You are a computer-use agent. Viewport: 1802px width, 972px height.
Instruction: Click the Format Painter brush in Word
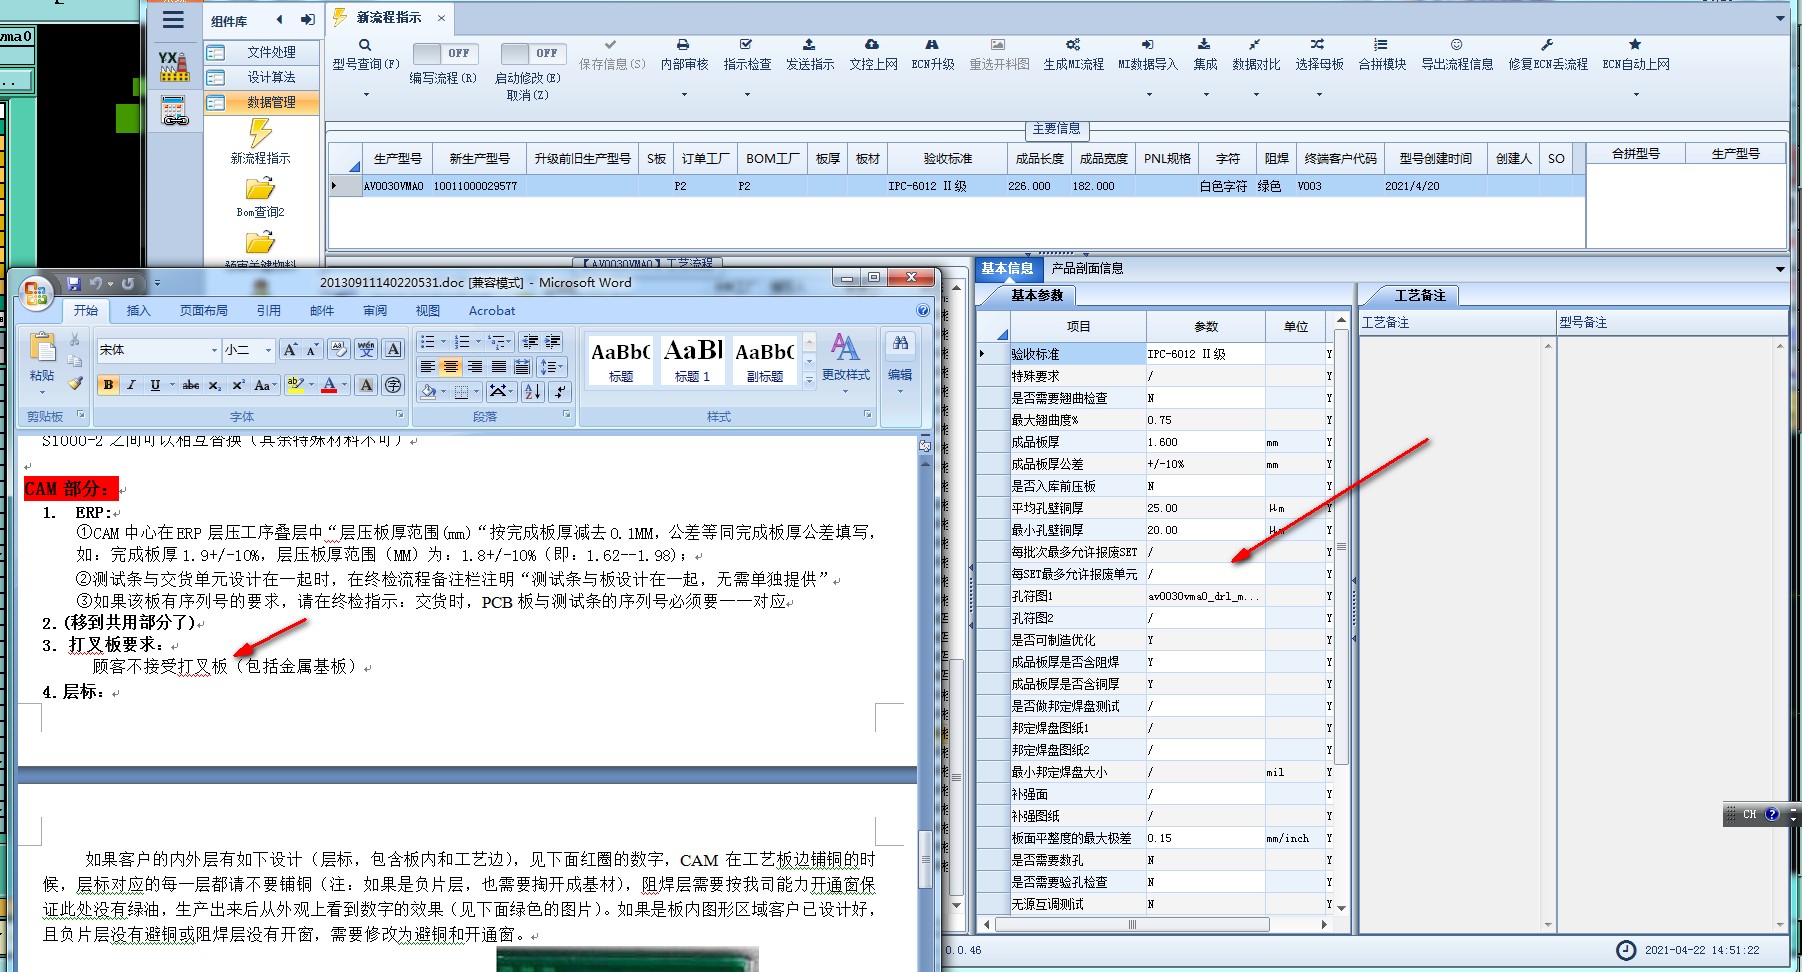(75, 383)
